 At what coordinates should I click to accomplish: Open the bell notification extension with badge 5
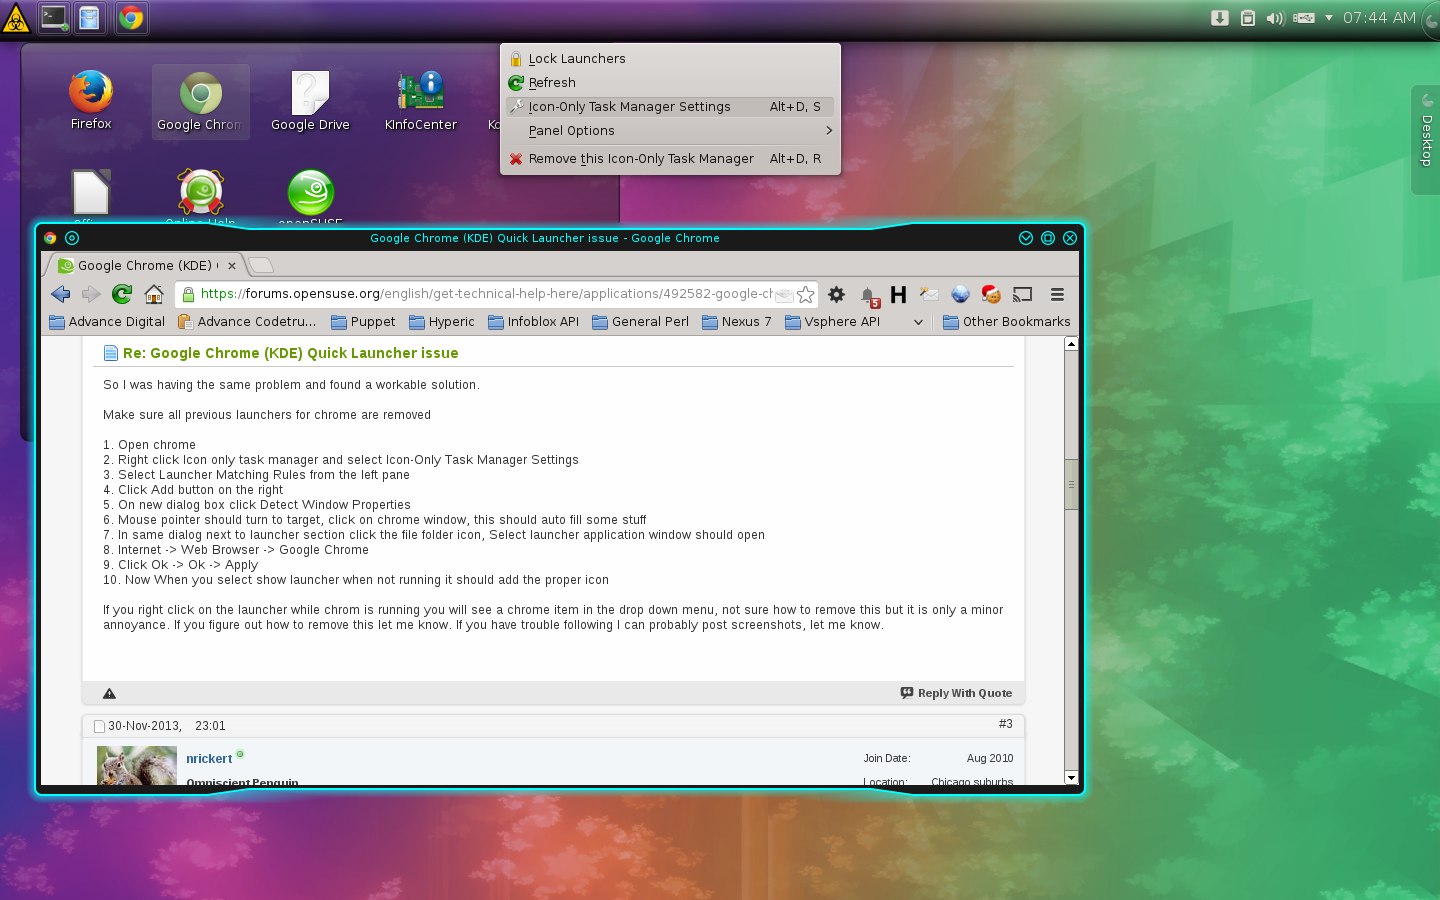coord(869,295)
